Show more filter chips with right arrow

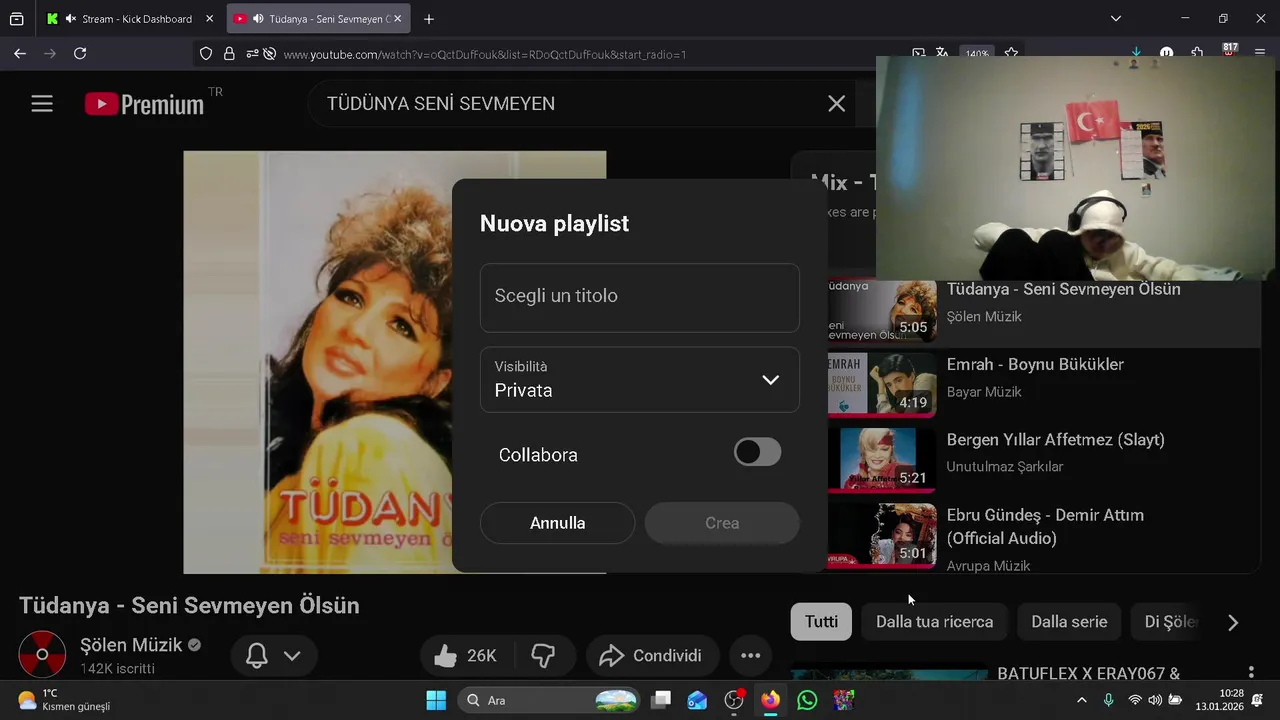tap(1233, 622)
